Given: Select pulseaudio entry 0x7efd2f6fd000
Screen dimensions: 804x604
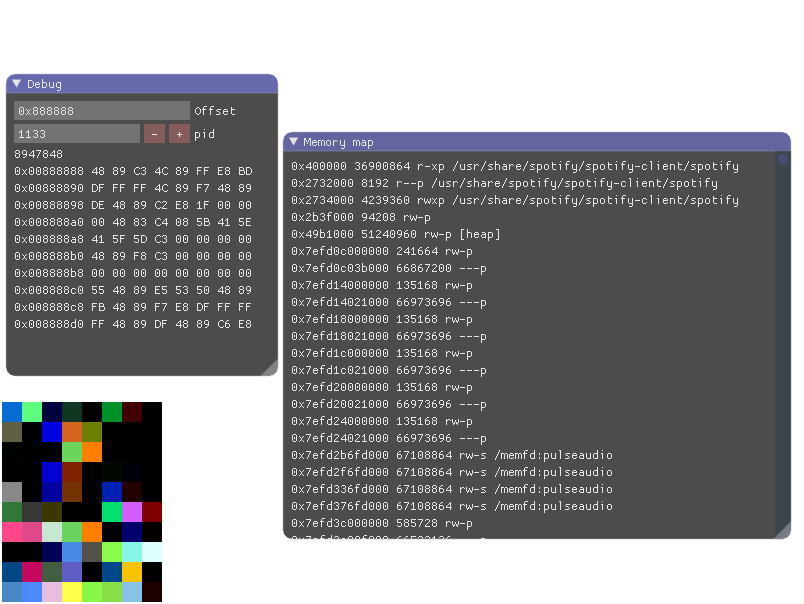Looking at the screenshot, I should tap(452, 472).
